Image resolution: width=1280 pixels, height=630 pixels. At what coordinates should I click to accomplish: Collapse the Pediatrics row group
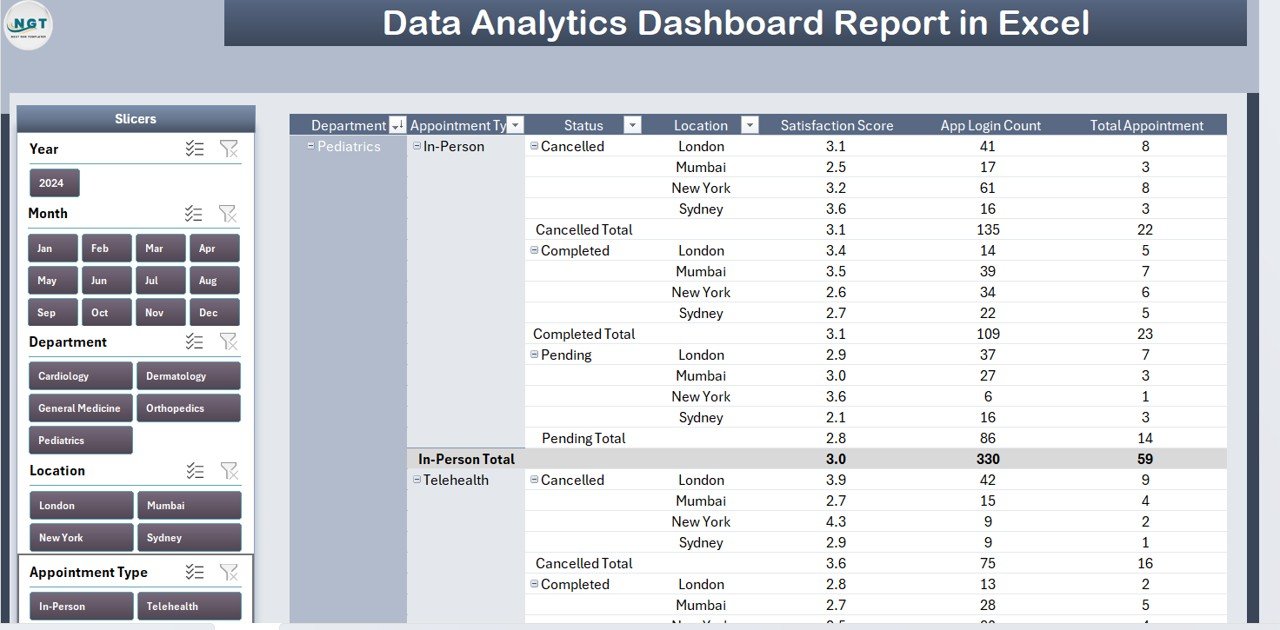(311, 146)
